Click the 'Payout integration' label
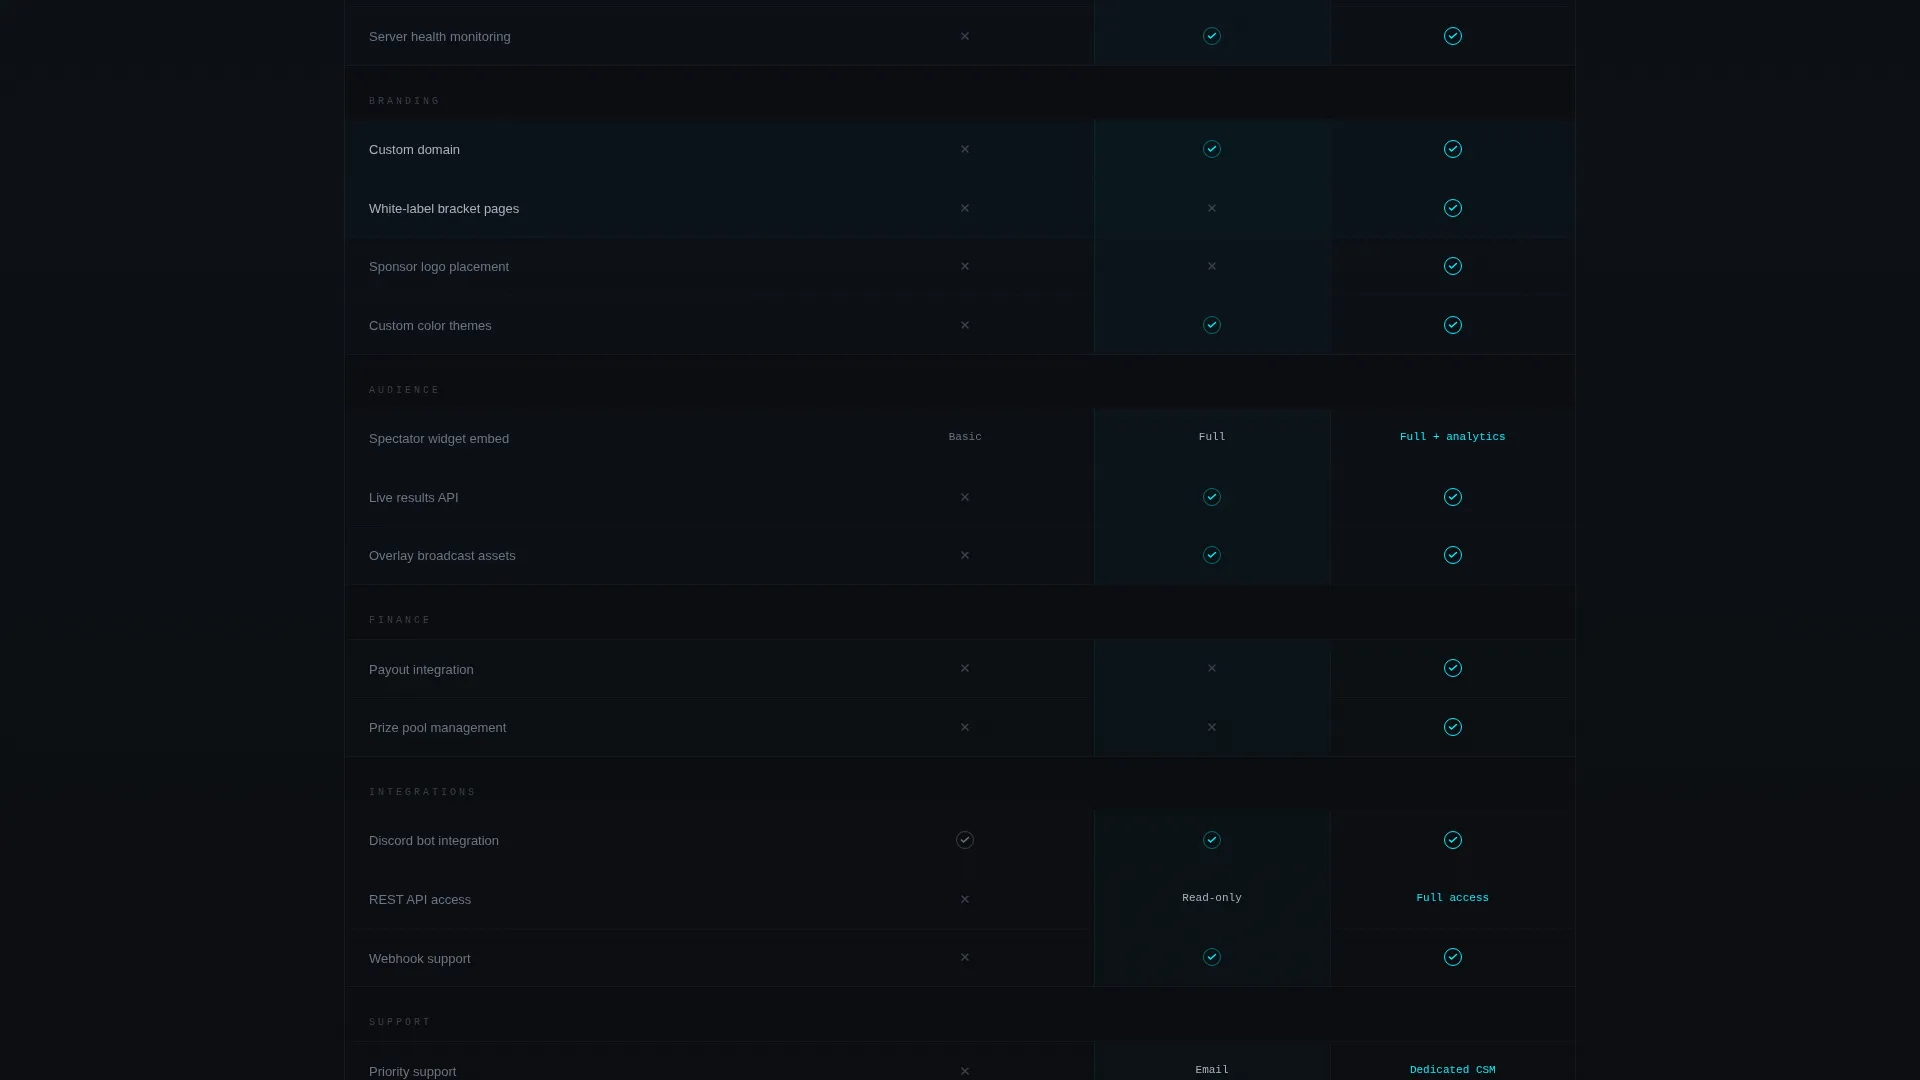This screenshot has width=1920, height=1080. [421, 670]
